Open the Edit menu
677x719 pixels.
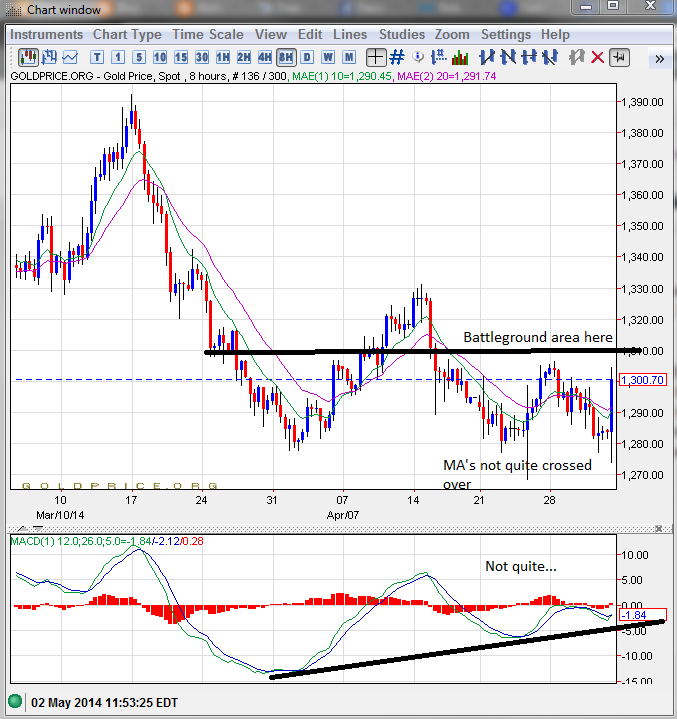click(310, 34)
